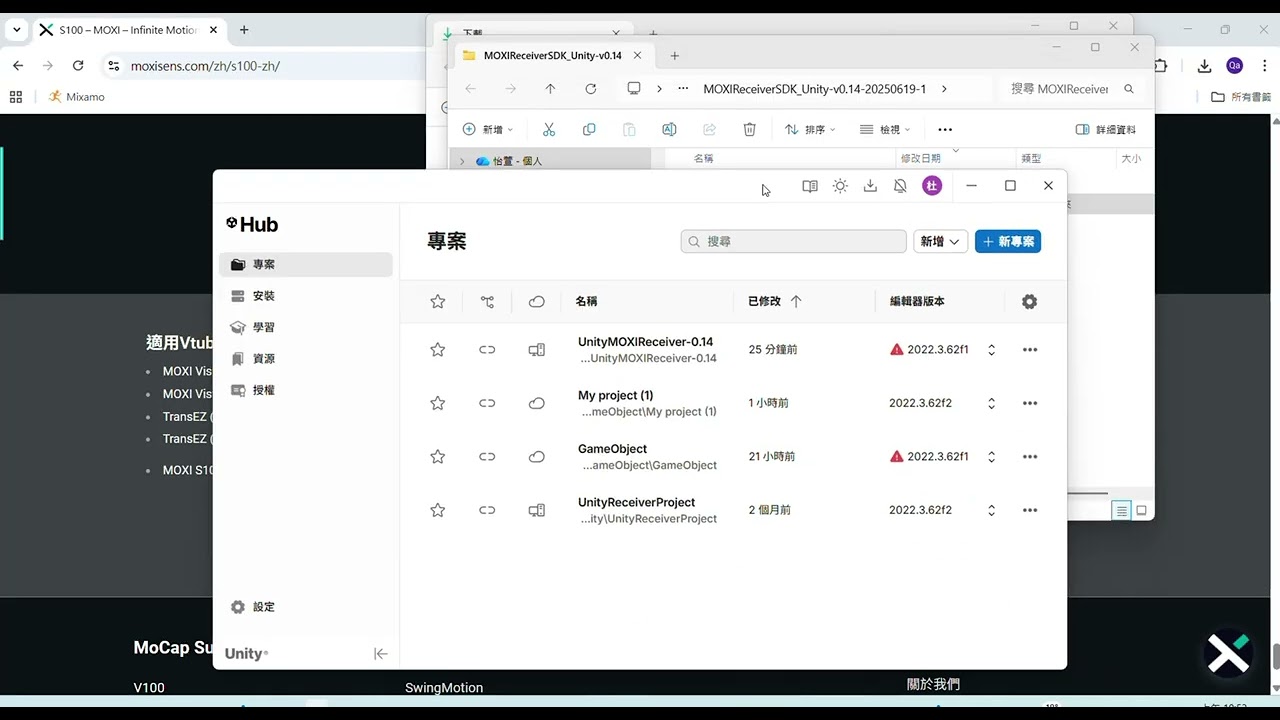Click the Cut scissors icon in File Explorer
Image resolution: width=1280 pixels, height=720 pixels.
click(548, 130)
